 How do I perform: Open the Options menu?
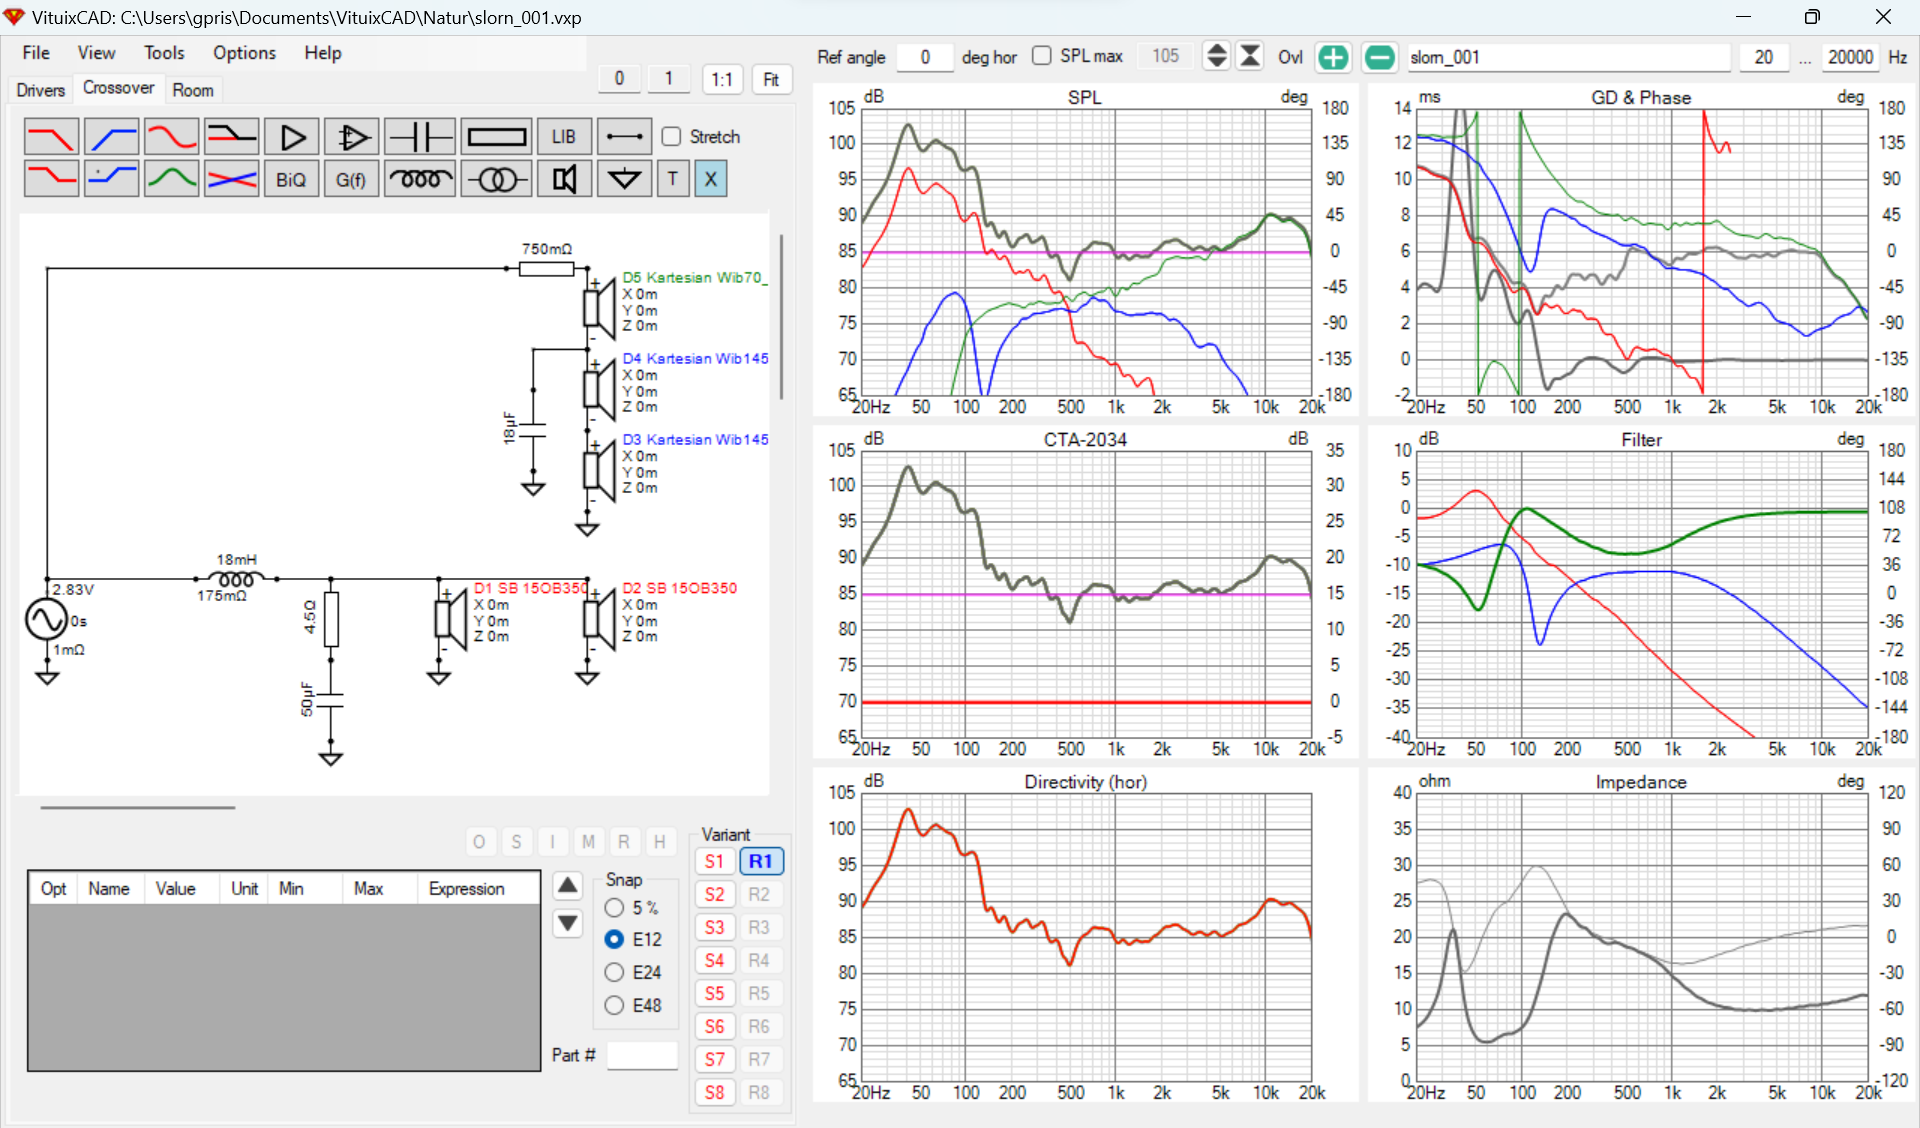244,53
